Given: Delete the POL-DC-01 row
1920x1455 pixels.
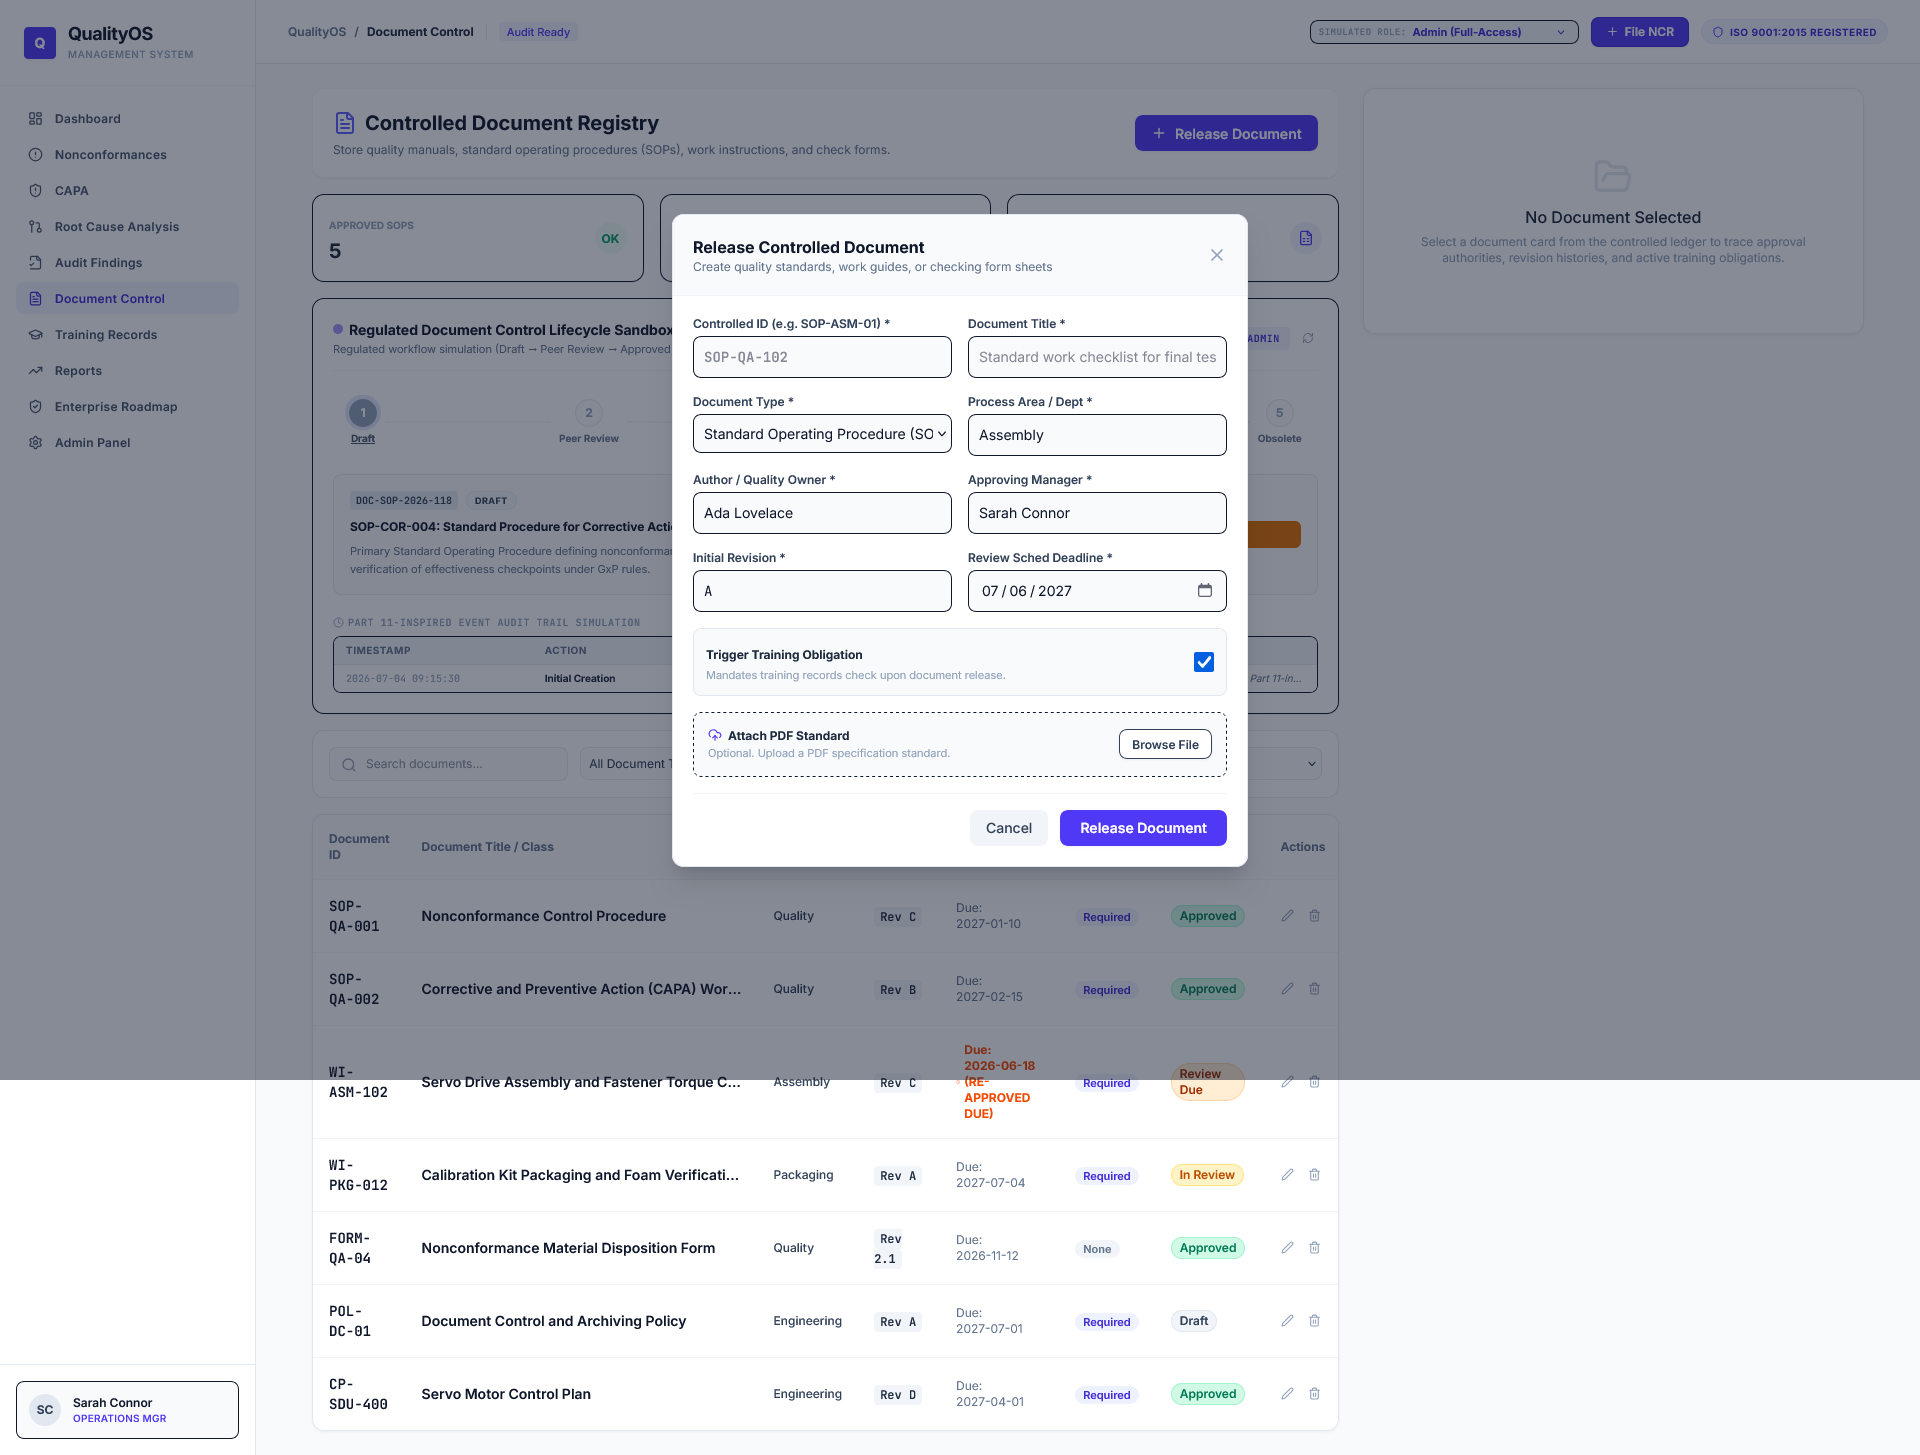Looking at the screenshot, I should pyautogui.click(x=1315, y=1321).
